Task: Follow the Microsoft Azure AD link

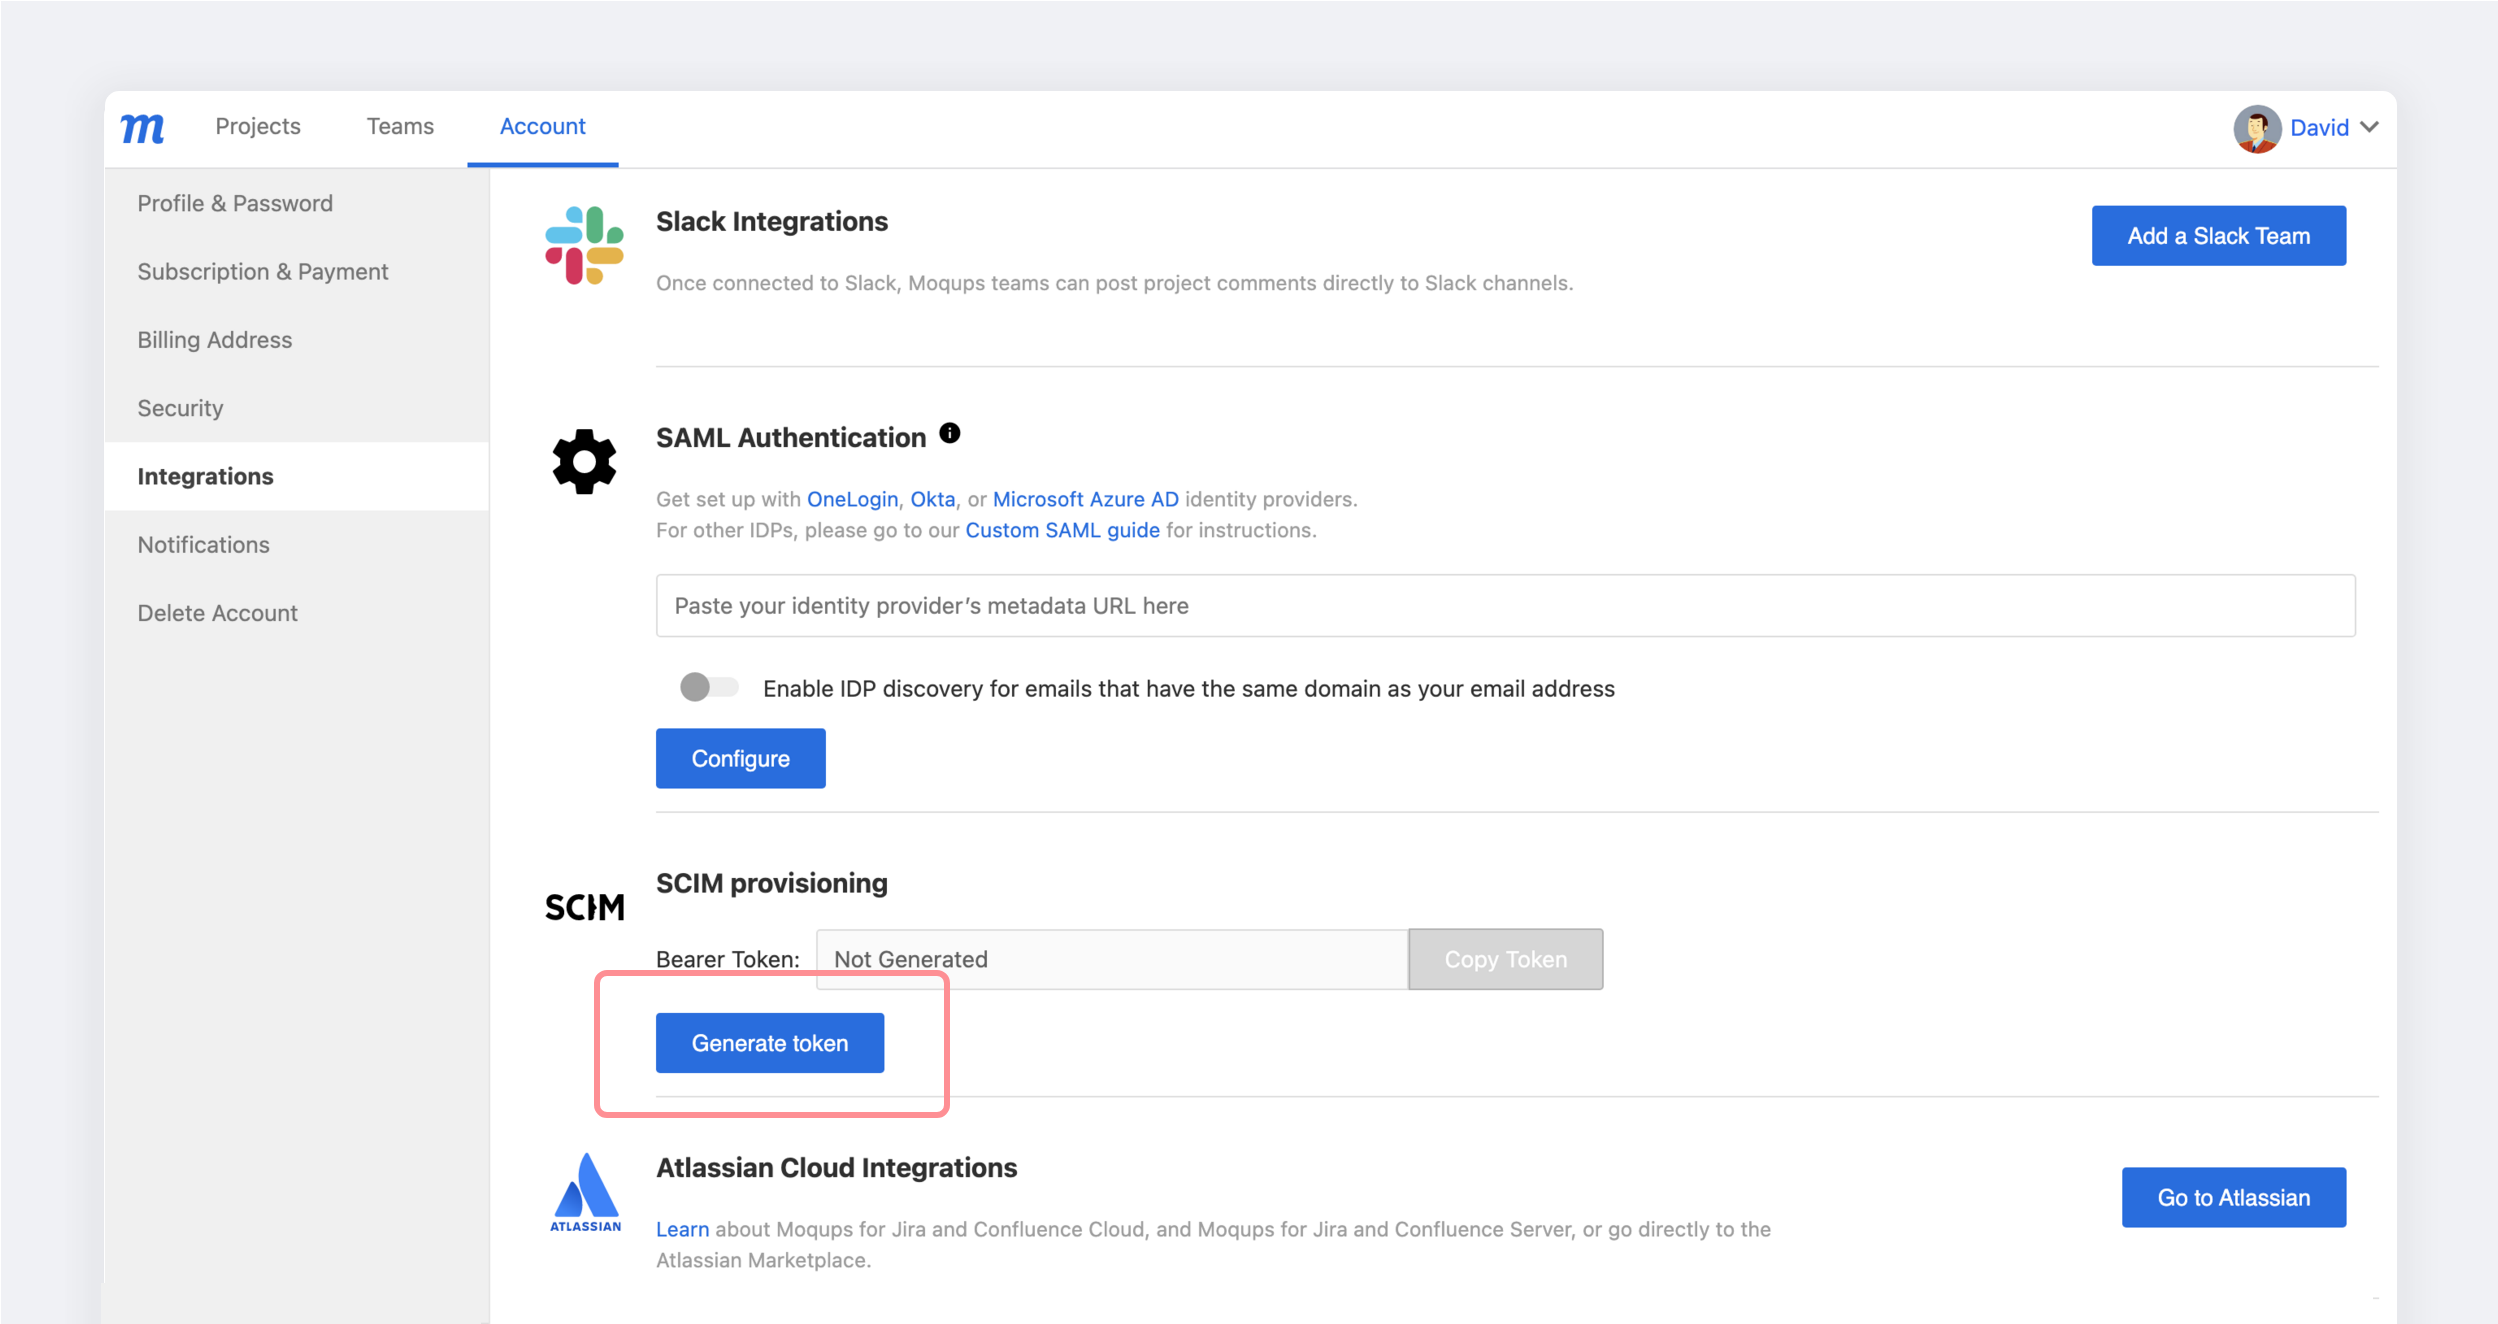Action: point(1085,499)
